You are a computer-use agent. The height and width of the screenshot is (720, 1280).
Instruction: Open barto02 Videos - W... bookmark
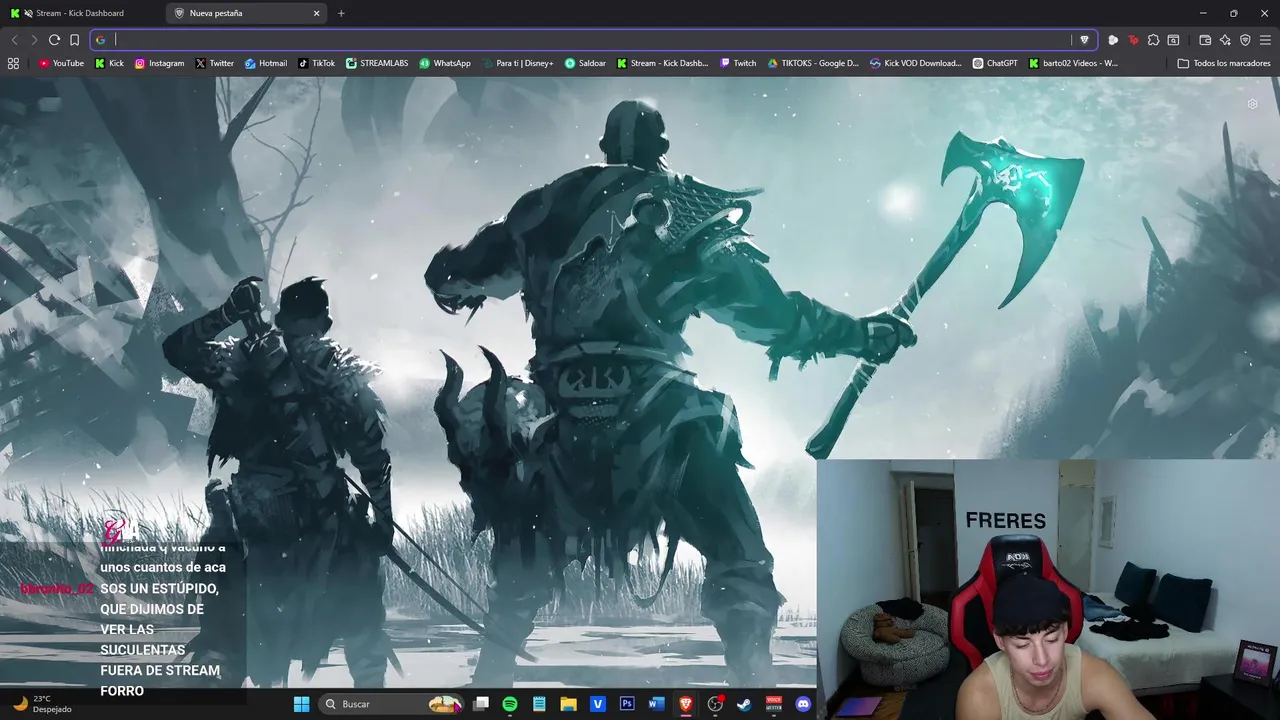(x=1073, y=63)
